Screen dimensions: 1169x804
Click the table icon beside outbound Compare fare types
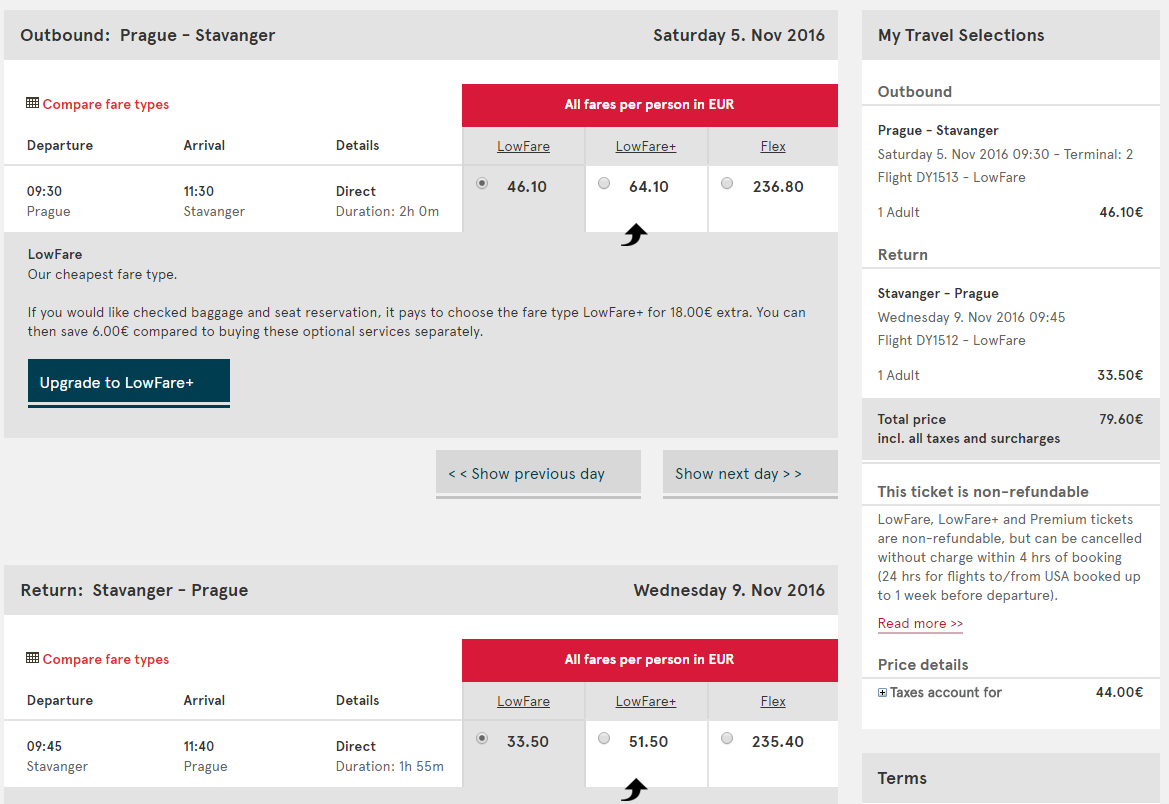32,103
